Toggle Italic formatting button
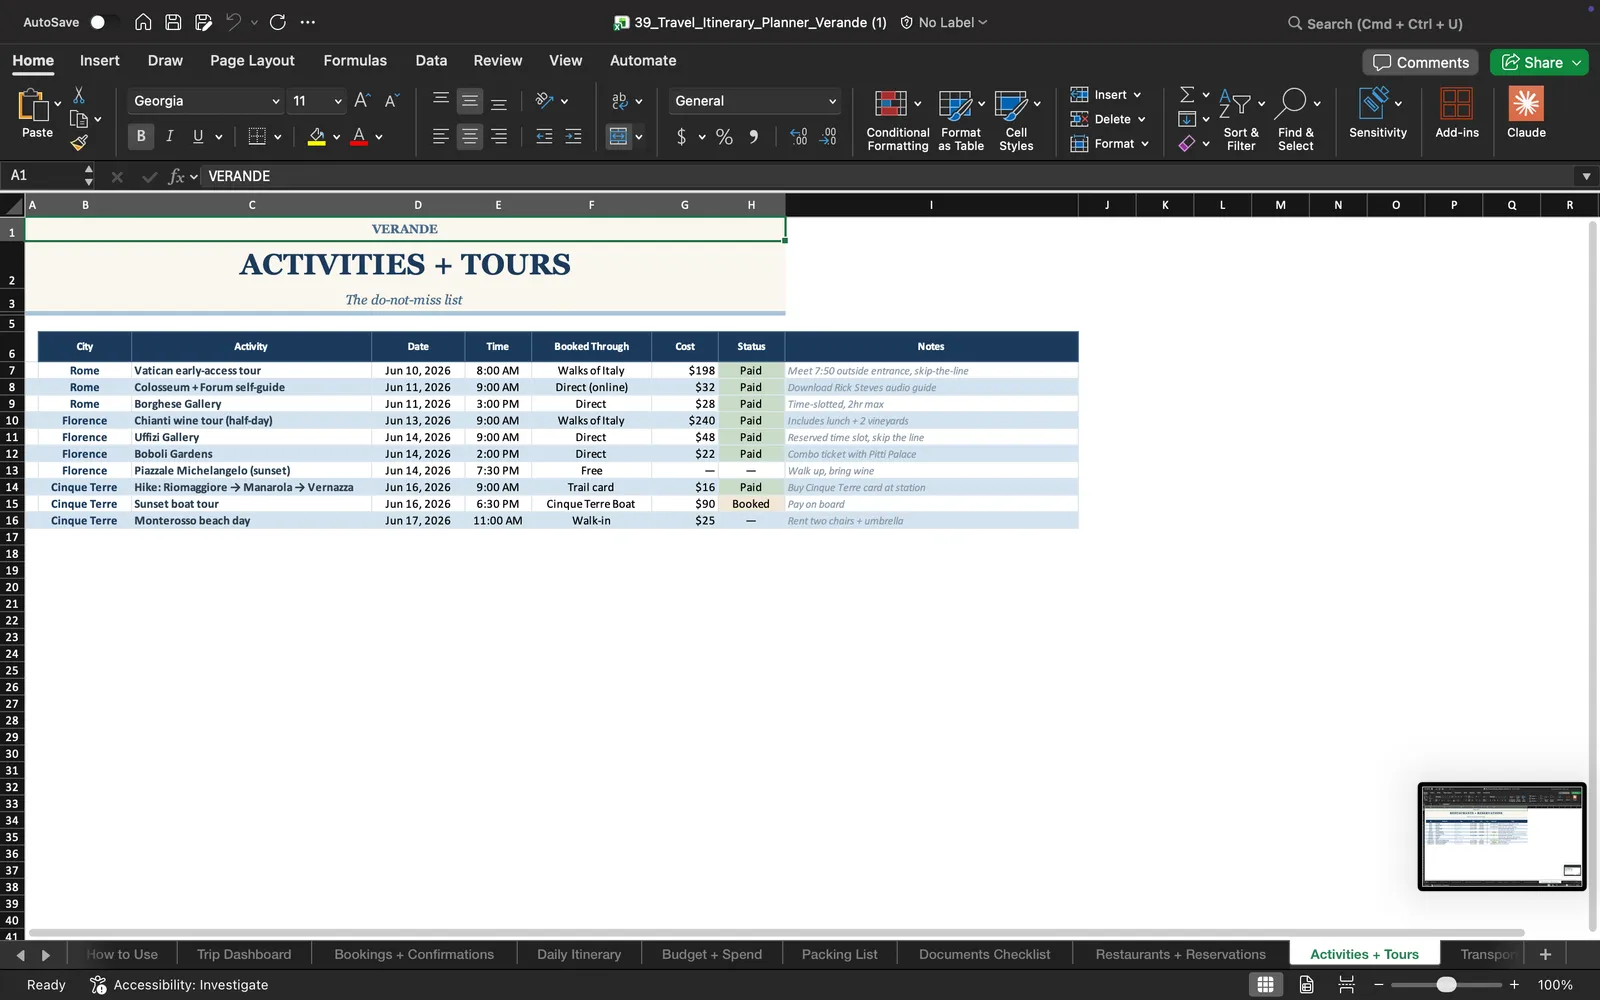Image resolution: width=1600 pixels, height=1000 pixels. pos(169,136)
